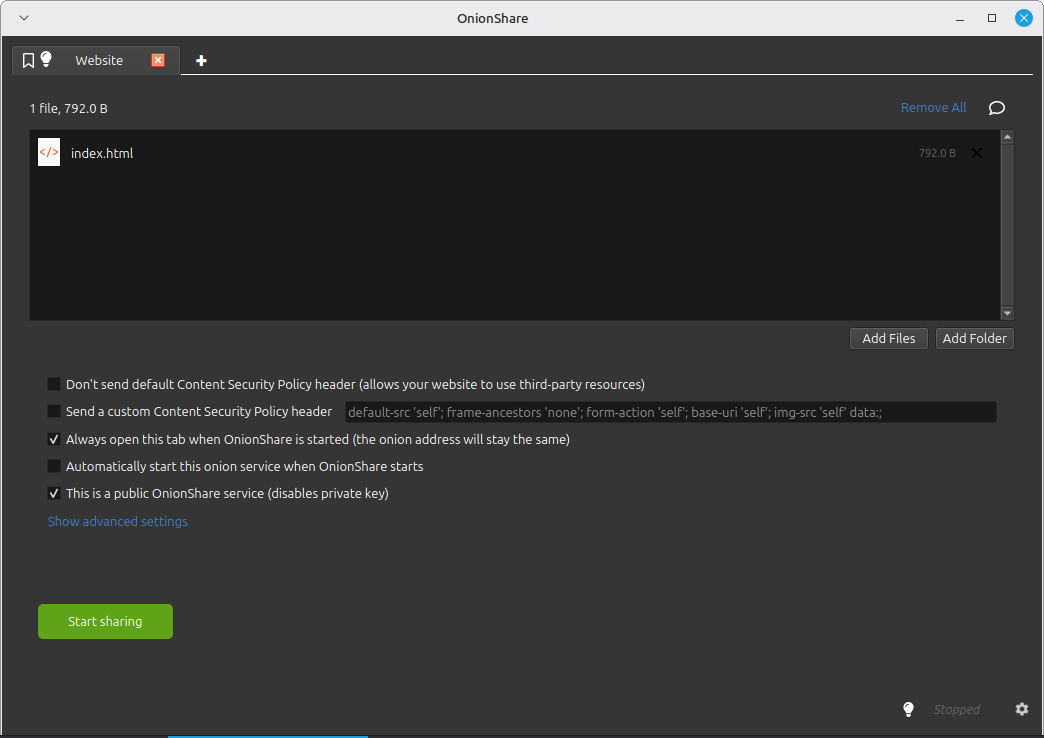Click Add Folder
The image size is (1044, 738).
[974, 338]
